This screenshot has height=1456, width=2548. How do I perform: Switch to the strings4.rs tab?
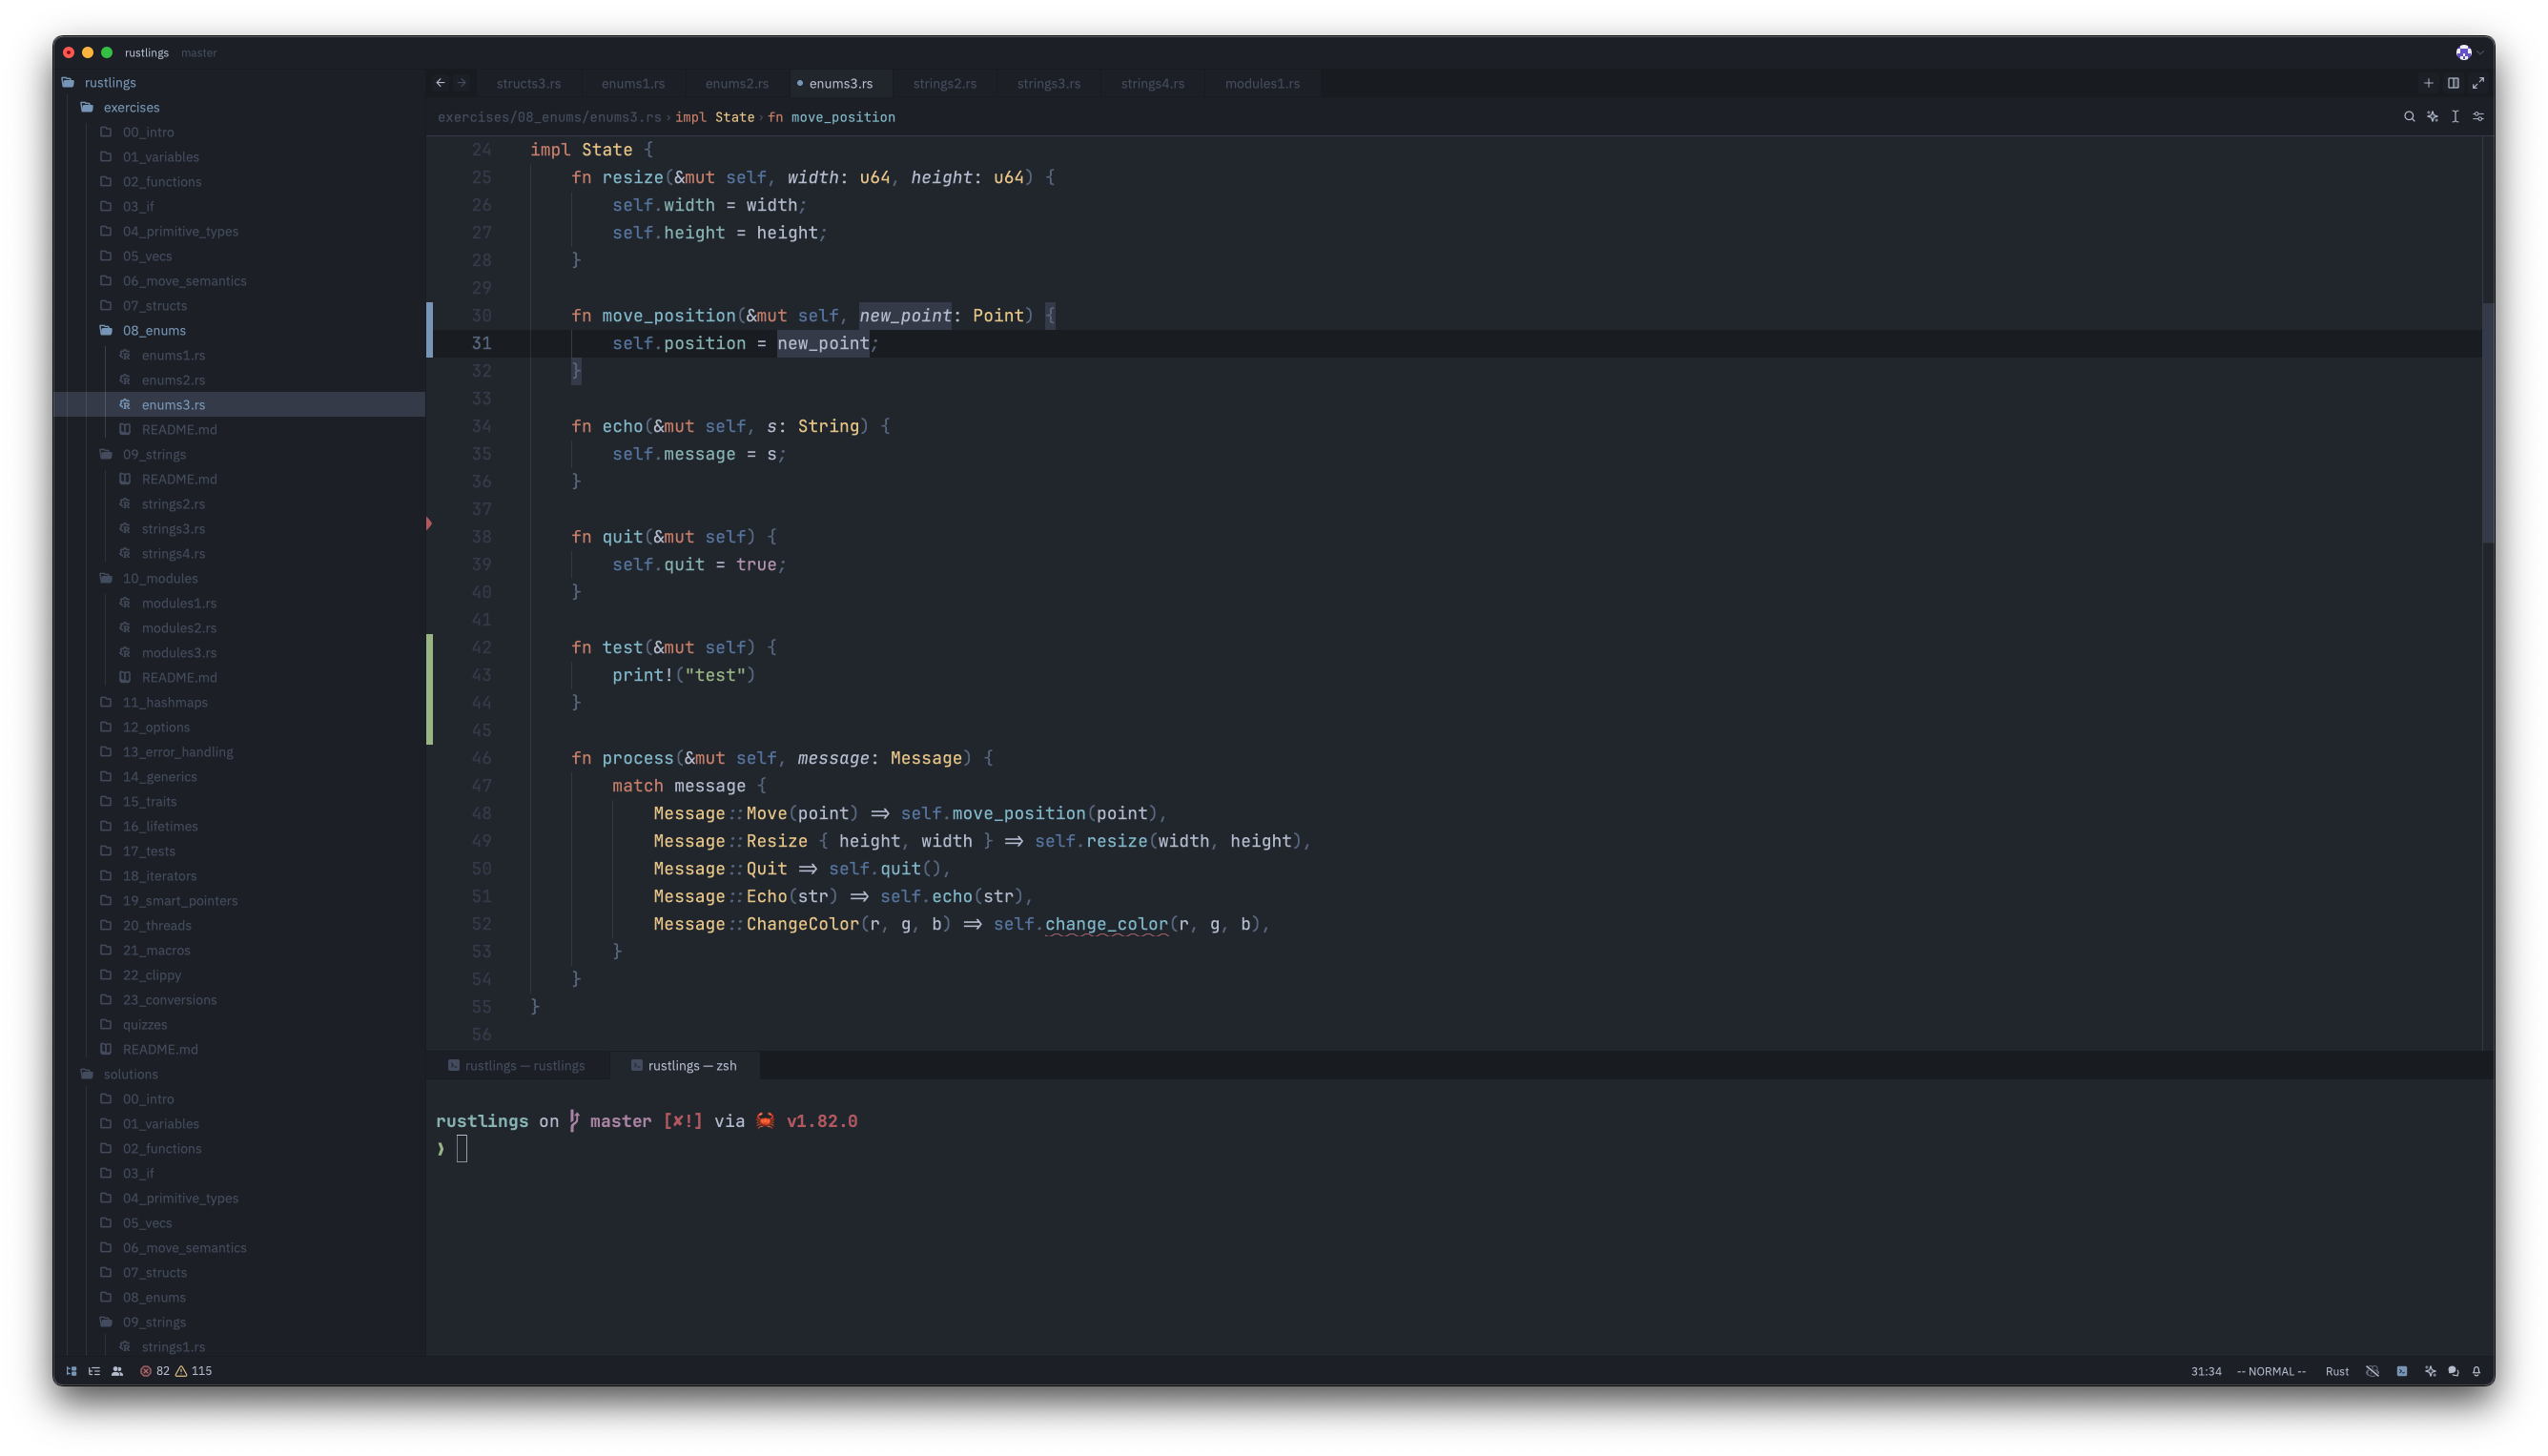click(1152, 83)
